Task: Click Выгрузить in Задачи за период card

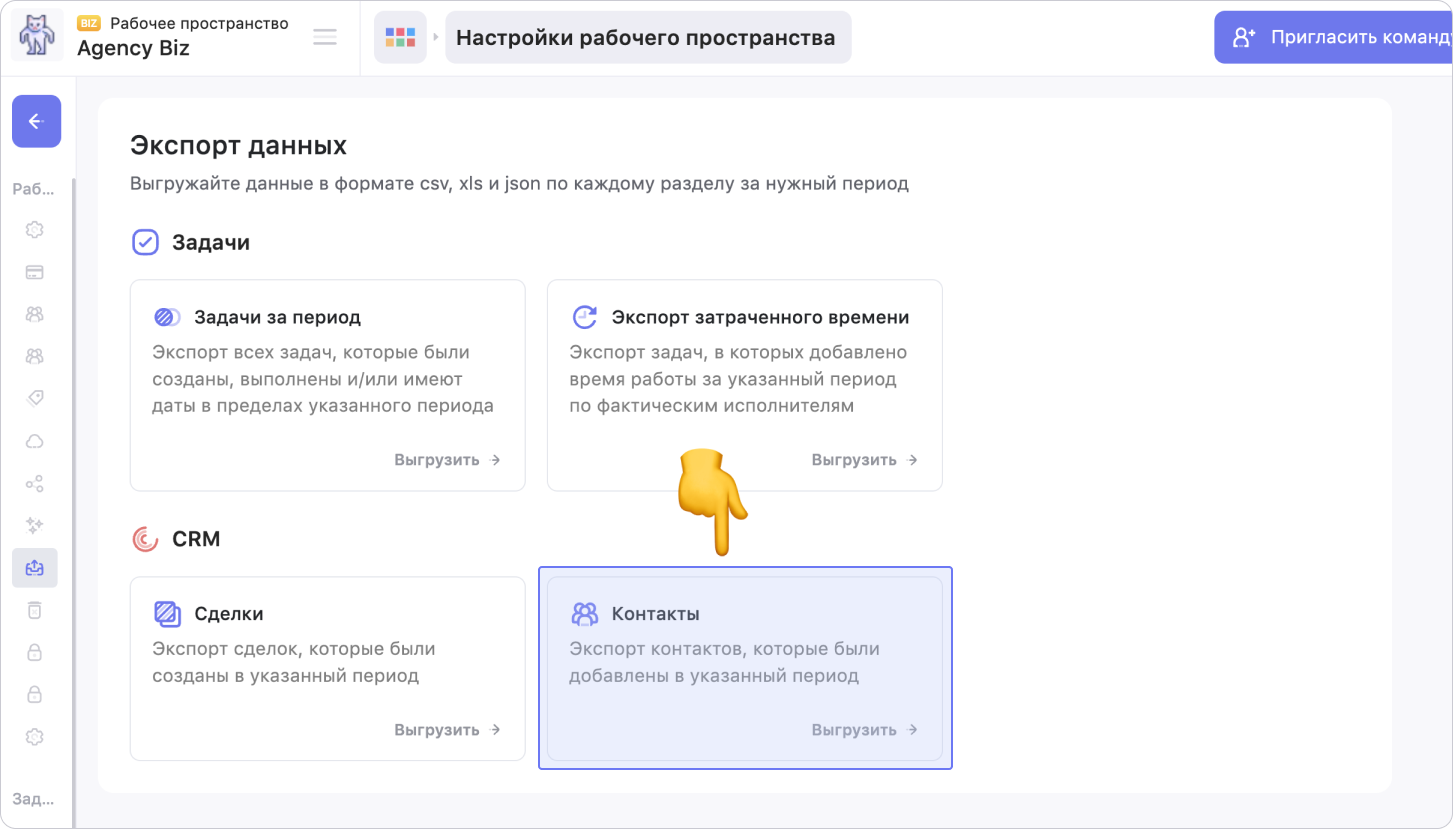Action: point(447,460)
